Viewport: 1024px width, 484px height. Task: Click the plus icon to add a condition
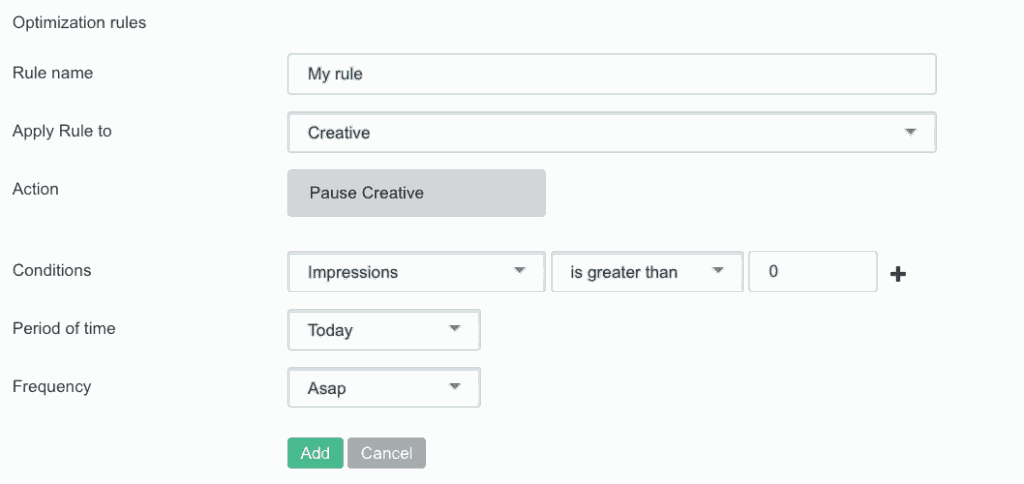pyautogui.click(x=898, y=274)
